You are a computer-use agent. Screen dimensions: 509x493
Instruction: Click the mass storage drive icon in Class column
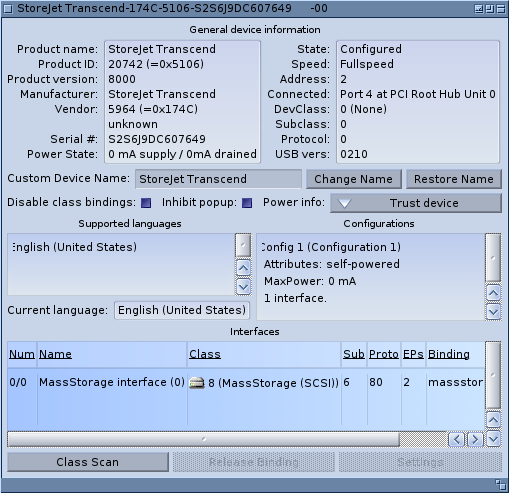click(x=197, y=382)
